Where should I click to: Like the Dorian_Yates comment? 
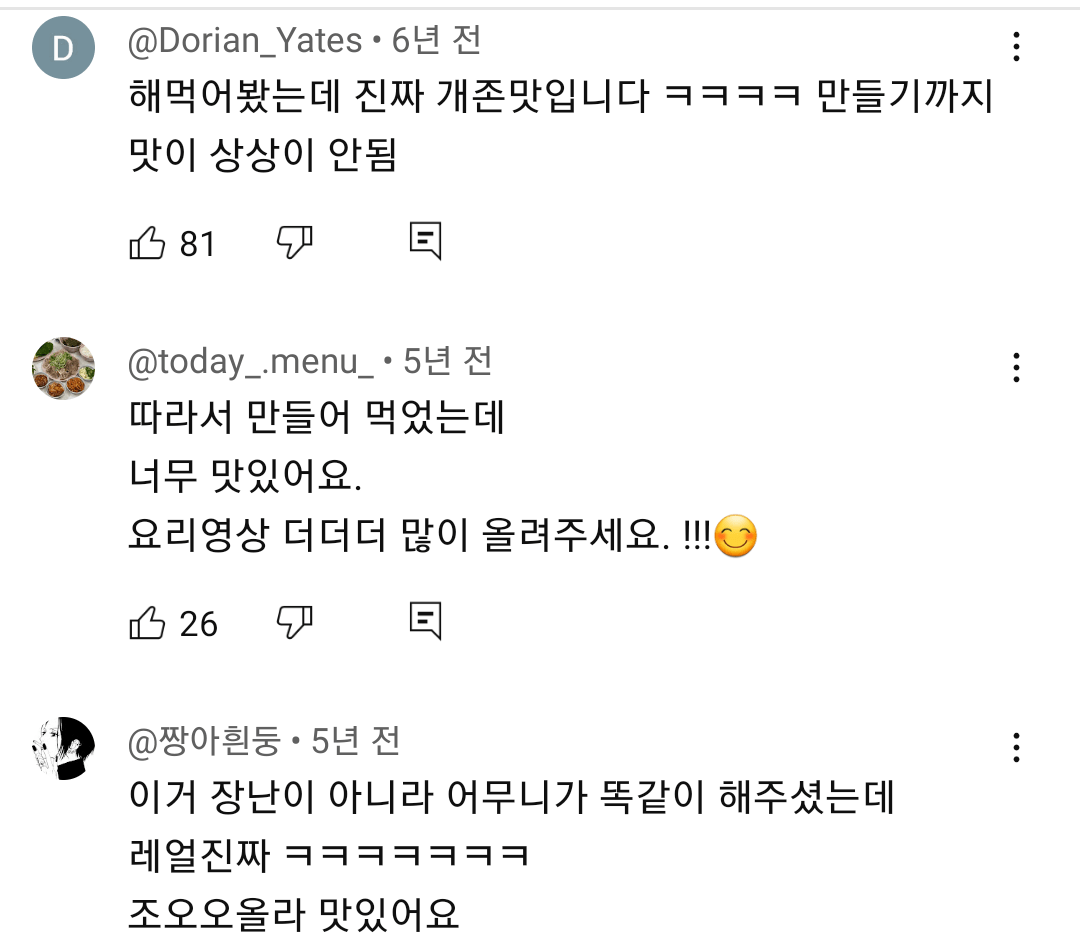[147, 243]
